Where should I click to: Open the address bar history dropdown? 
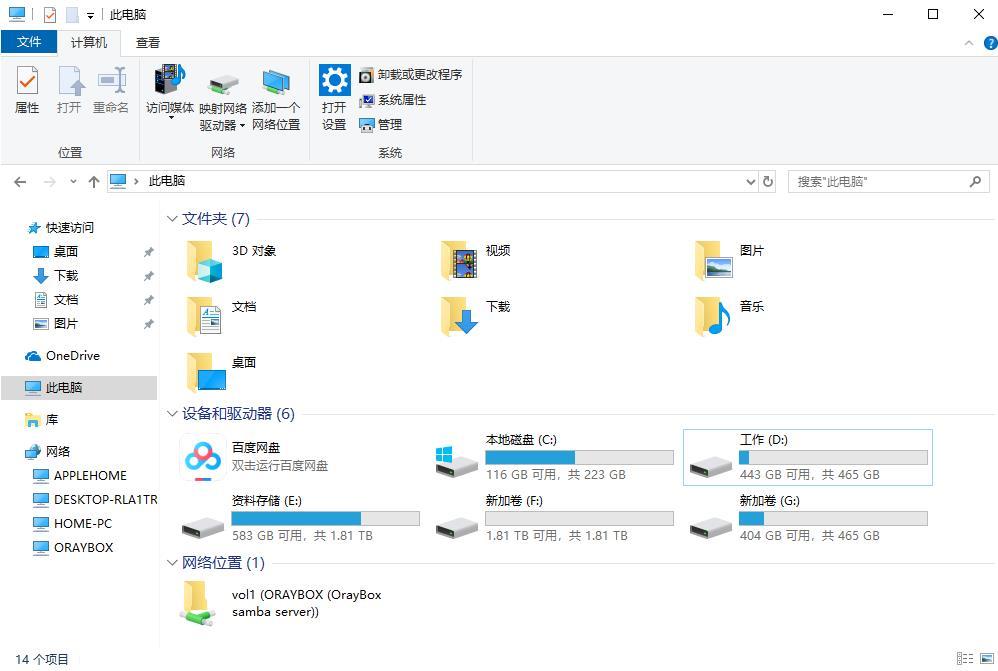click(750, 181)
